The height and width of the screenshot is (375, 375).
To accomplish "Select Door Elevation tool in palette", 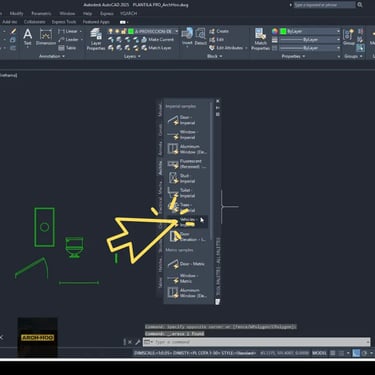I will point(187,237).
